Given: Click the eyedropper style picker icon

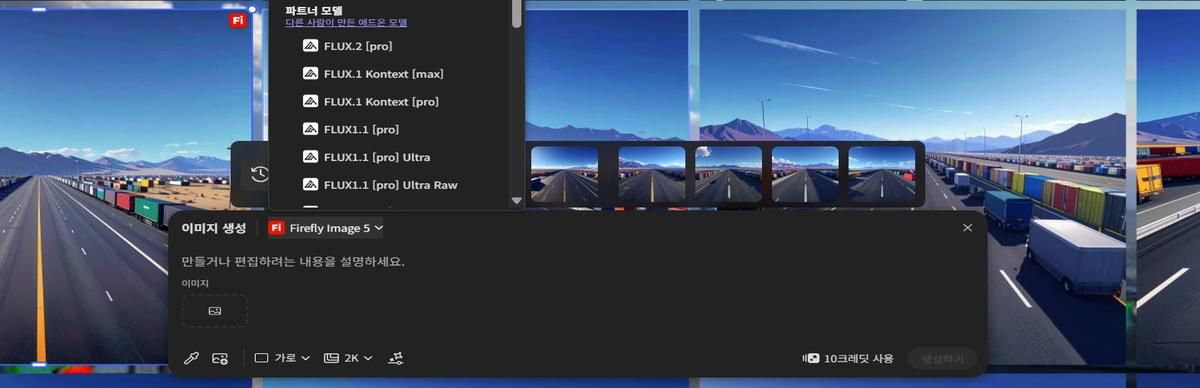Looking at the screenshot, I should point(191,358).
